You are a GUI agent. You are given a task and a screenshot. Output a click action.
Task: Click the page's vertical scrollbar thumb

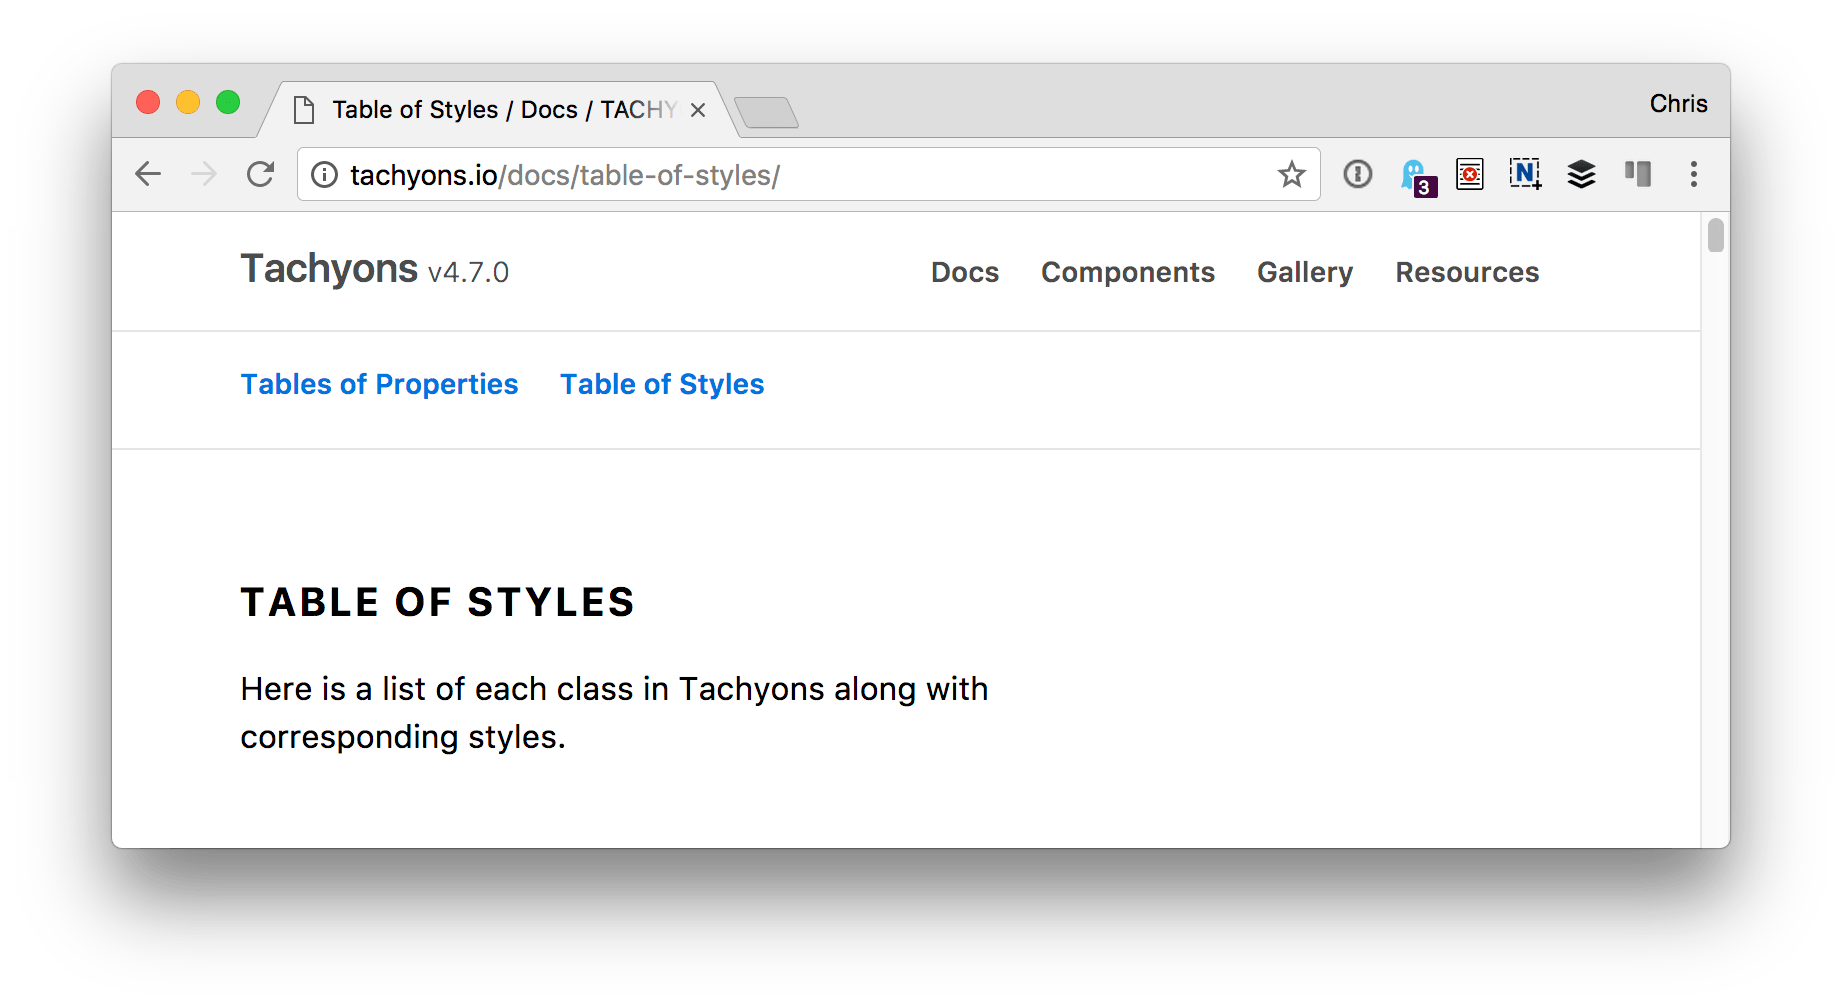pyautogui.click(x=1716, y=236)
